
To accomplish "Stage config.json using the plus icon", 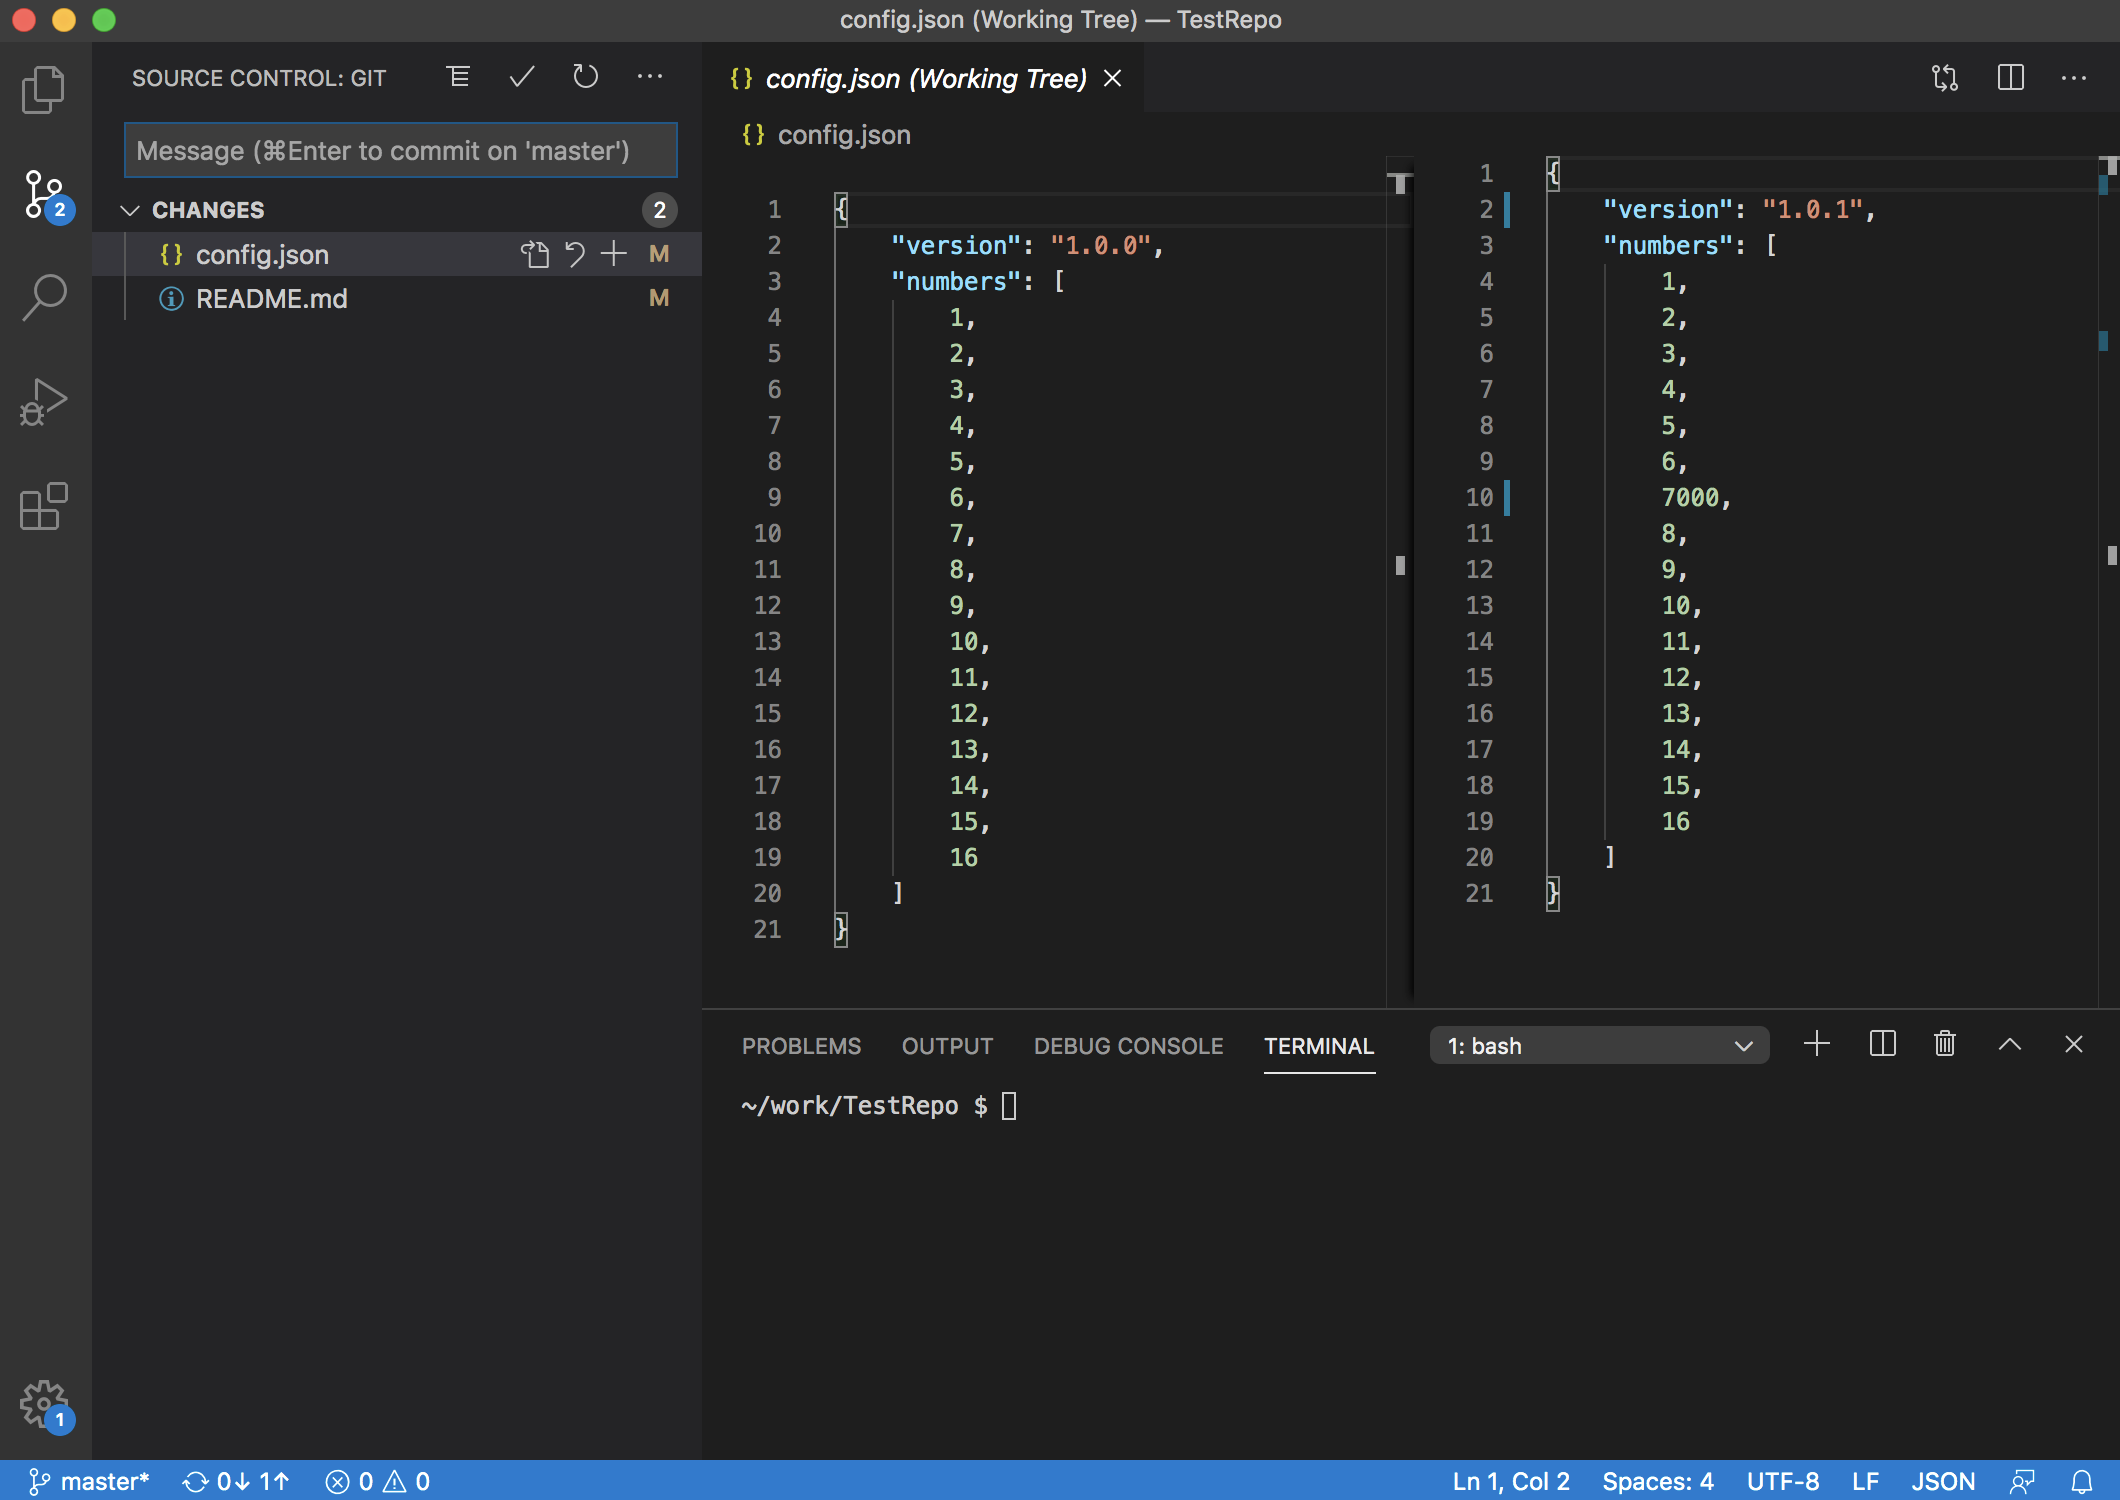I will point(613,254).
